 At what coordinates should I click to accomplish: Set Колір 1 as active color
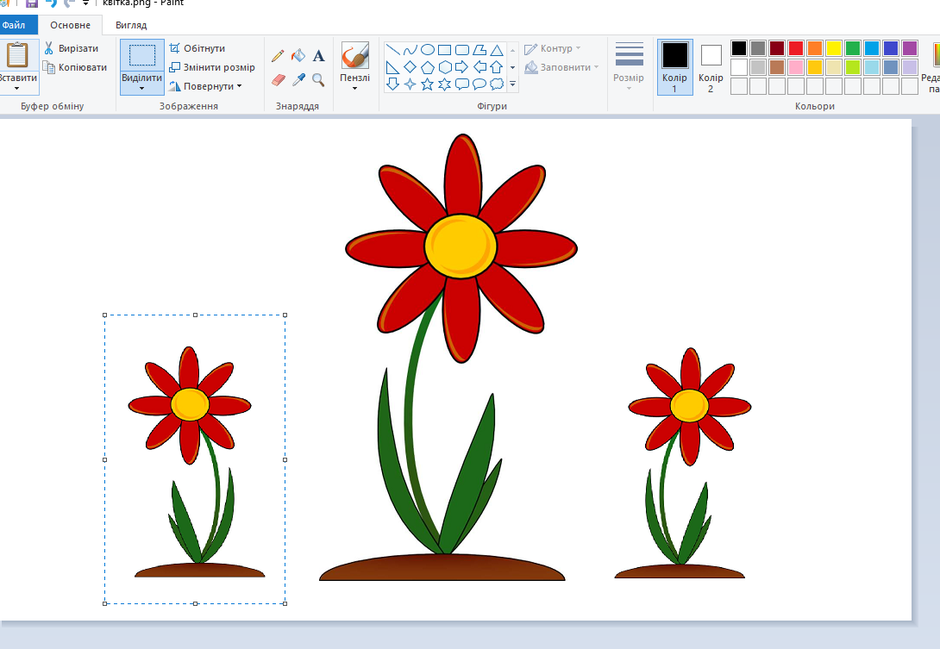tap(674, 67)
